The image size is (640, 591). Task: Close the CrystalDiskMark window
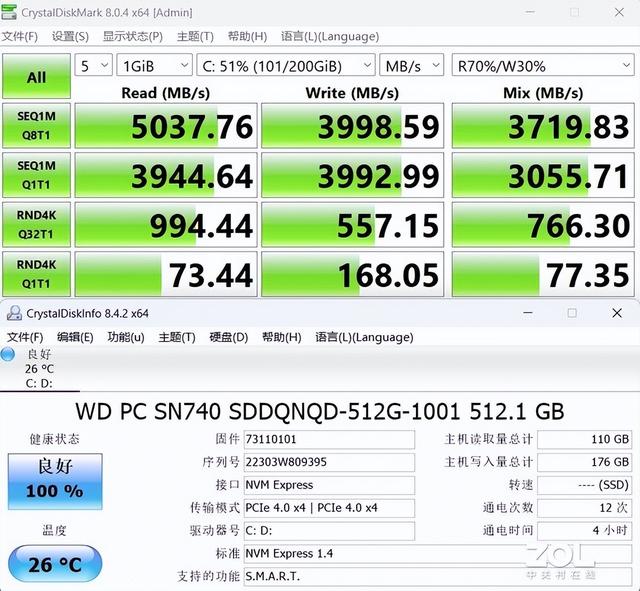point(619,12)
